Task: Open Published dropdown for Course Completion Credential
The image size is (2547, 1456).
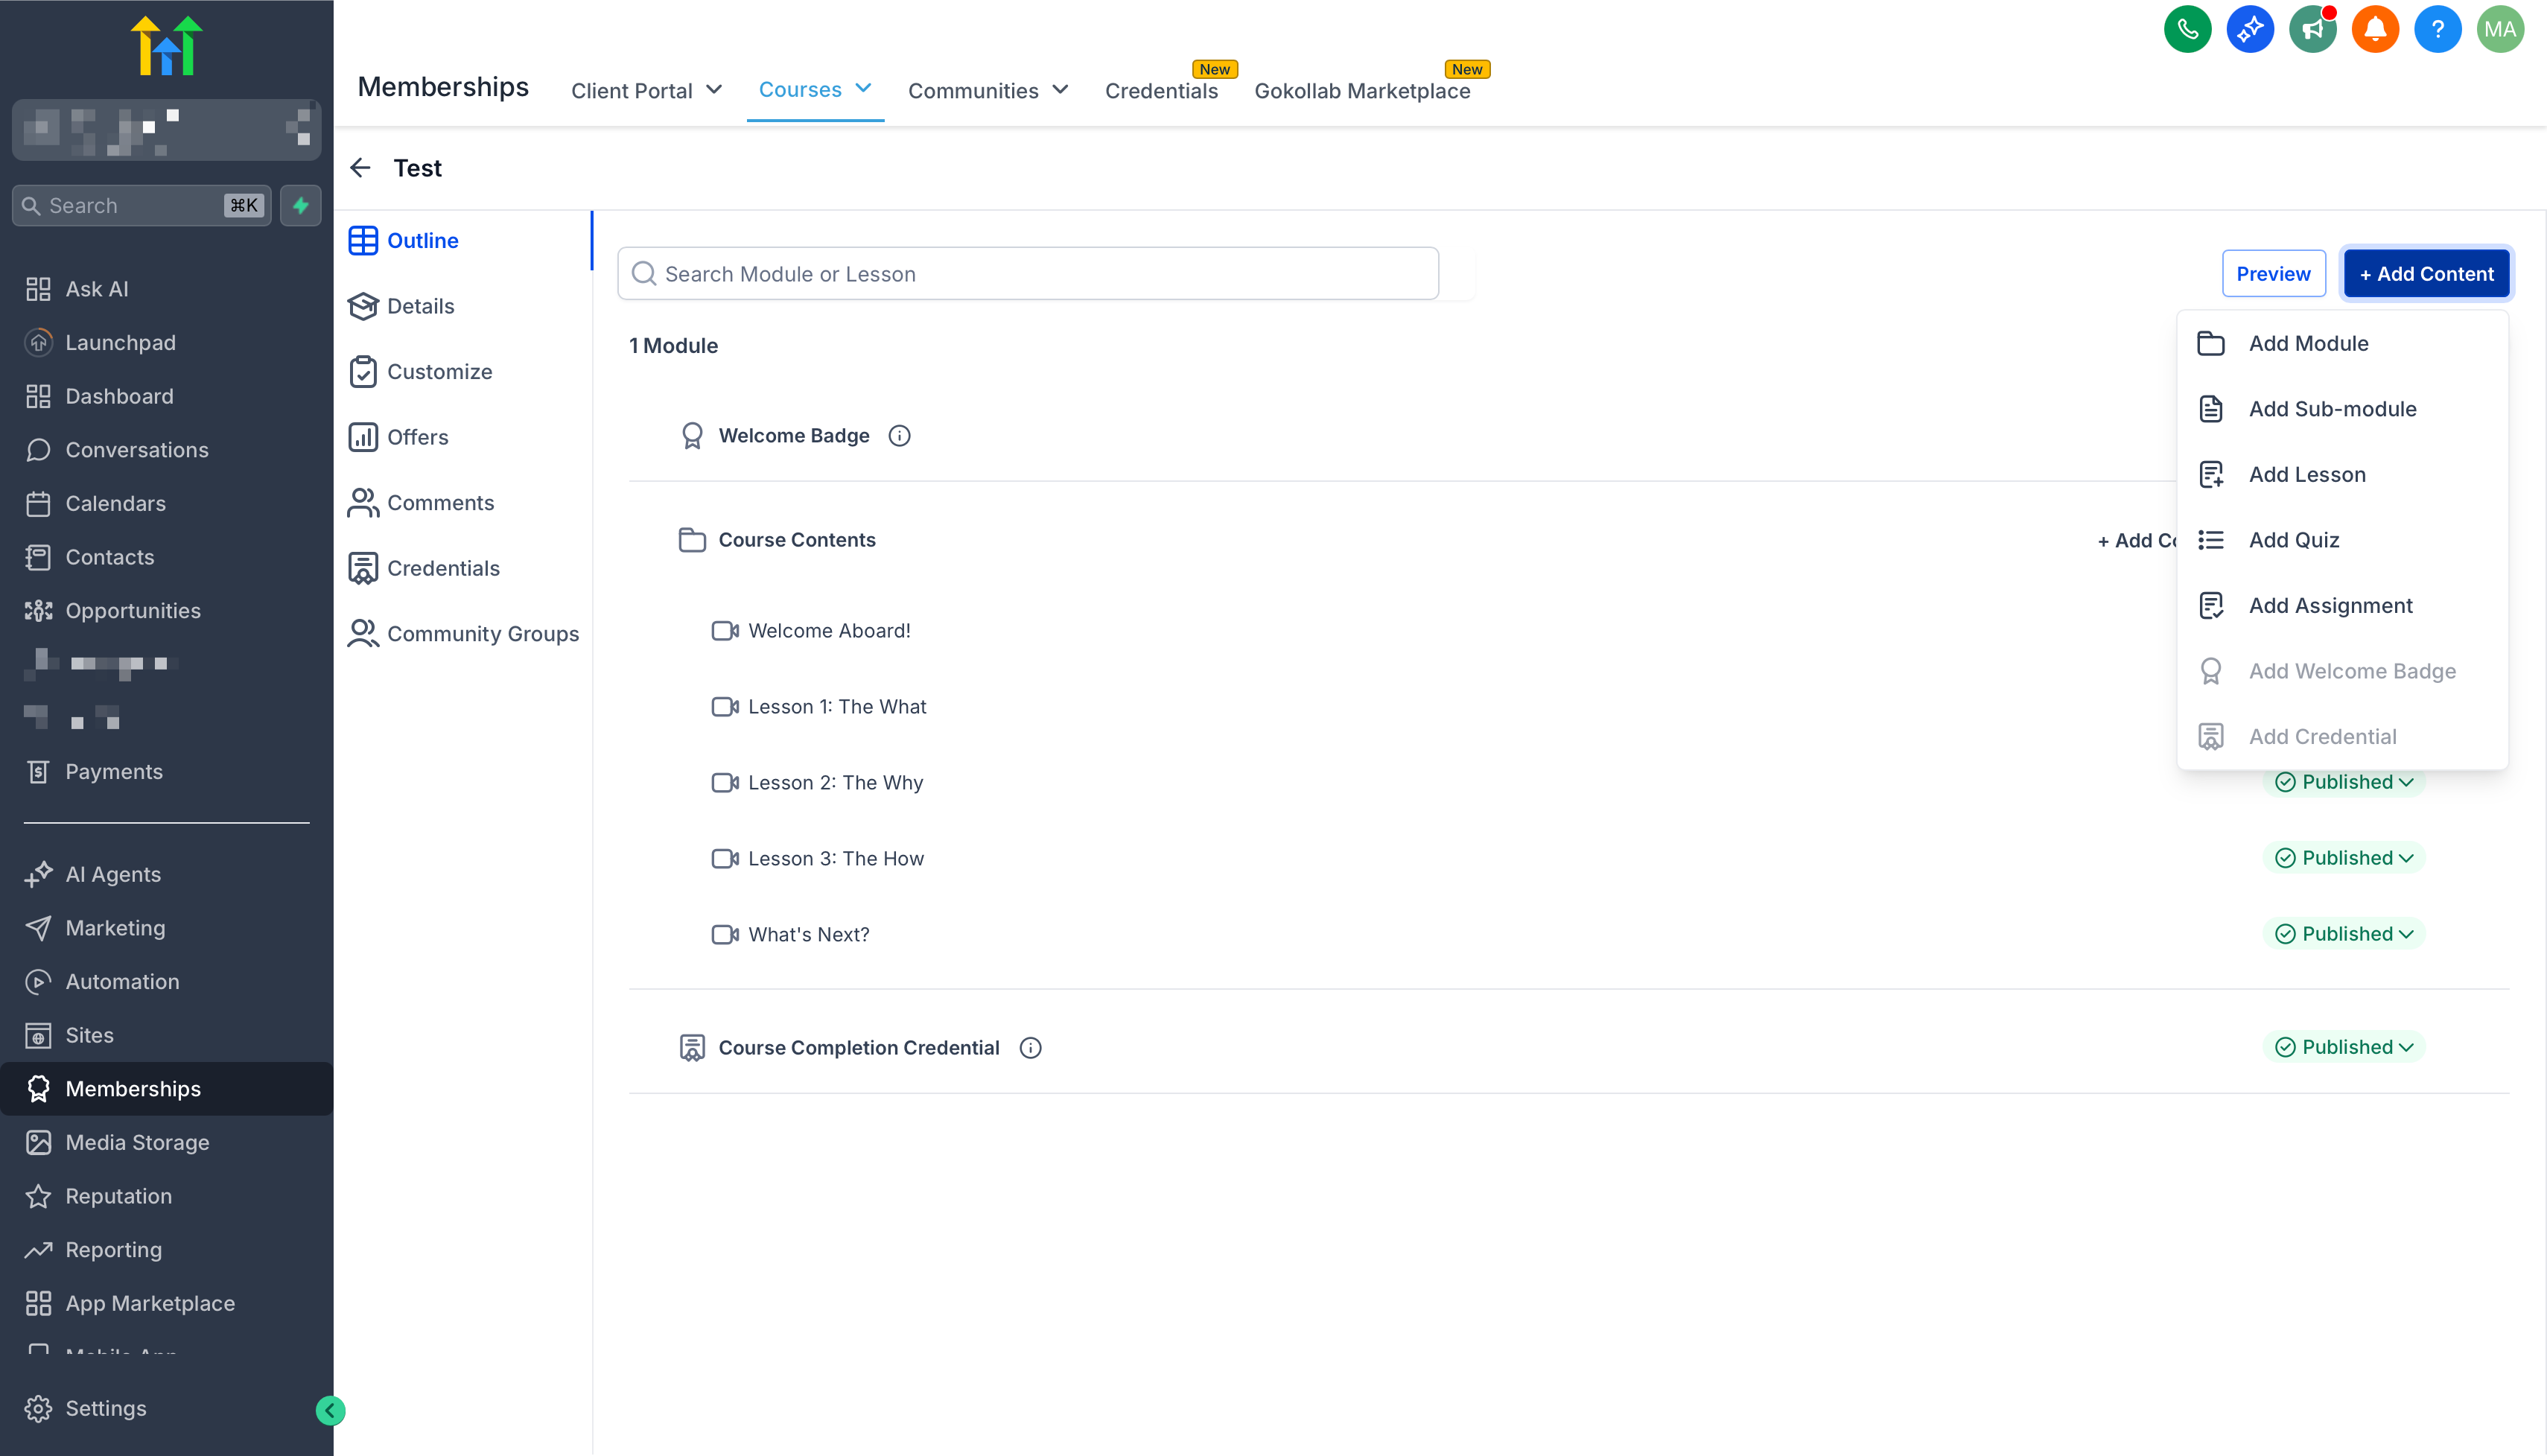Action: click(2344, 1047)
